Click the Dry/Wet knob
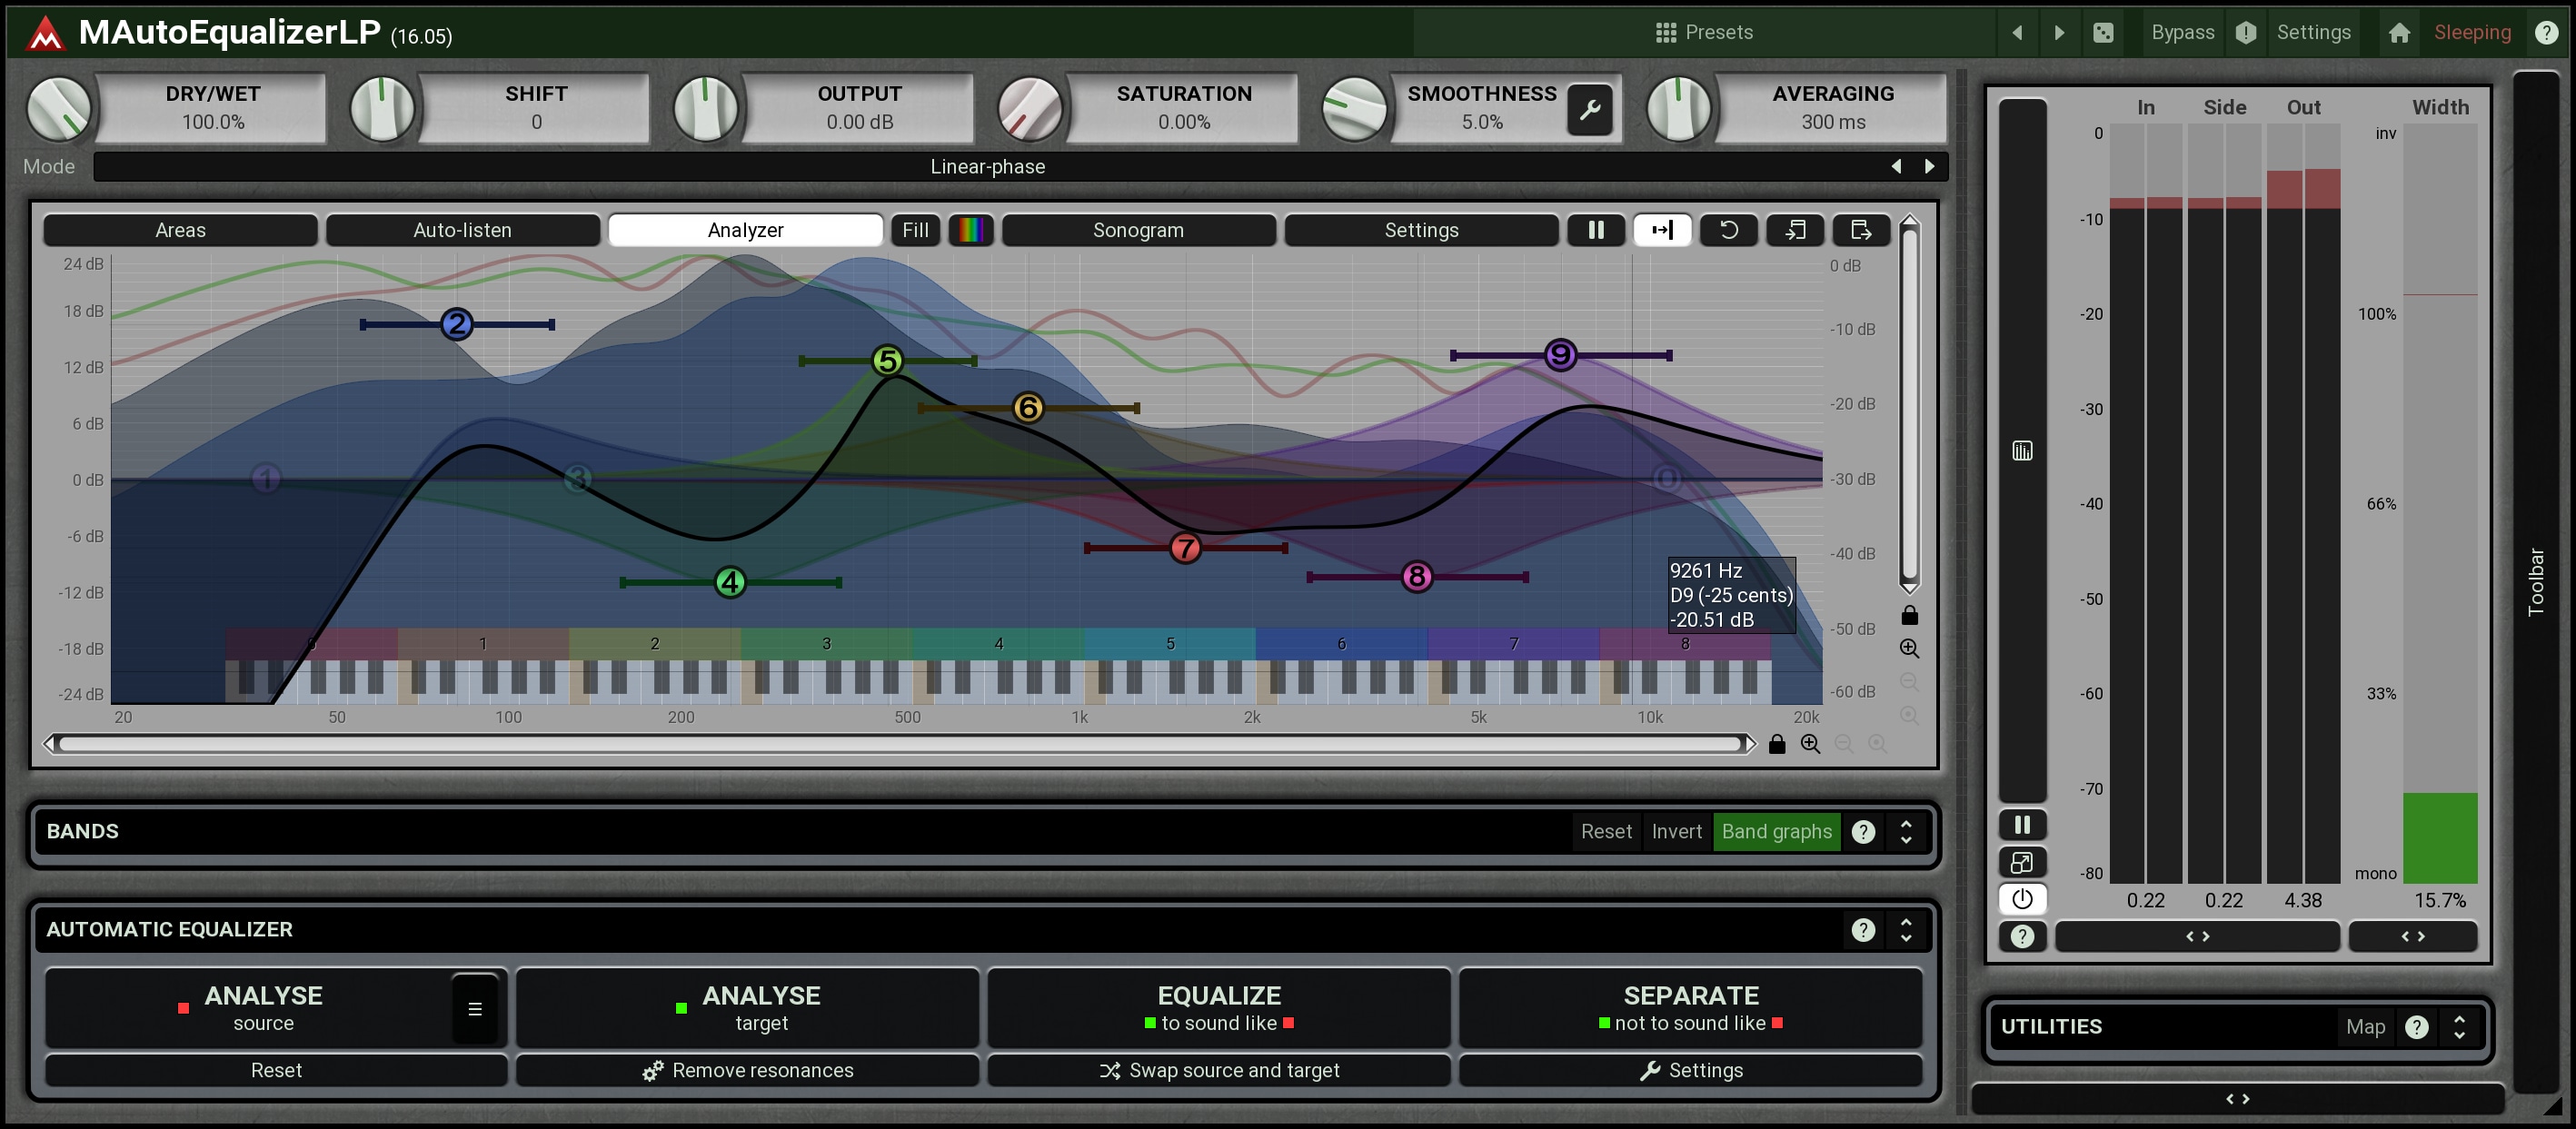The height and width of the screenshot is (1129, 2576). [58, 108]
